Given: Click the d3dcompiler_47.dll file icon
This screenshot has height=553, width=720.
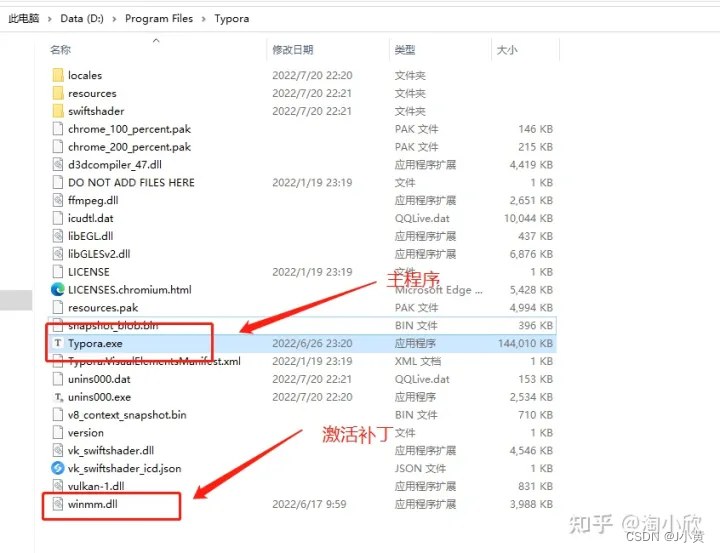Looking at the screenshot, I should point(58,164).
